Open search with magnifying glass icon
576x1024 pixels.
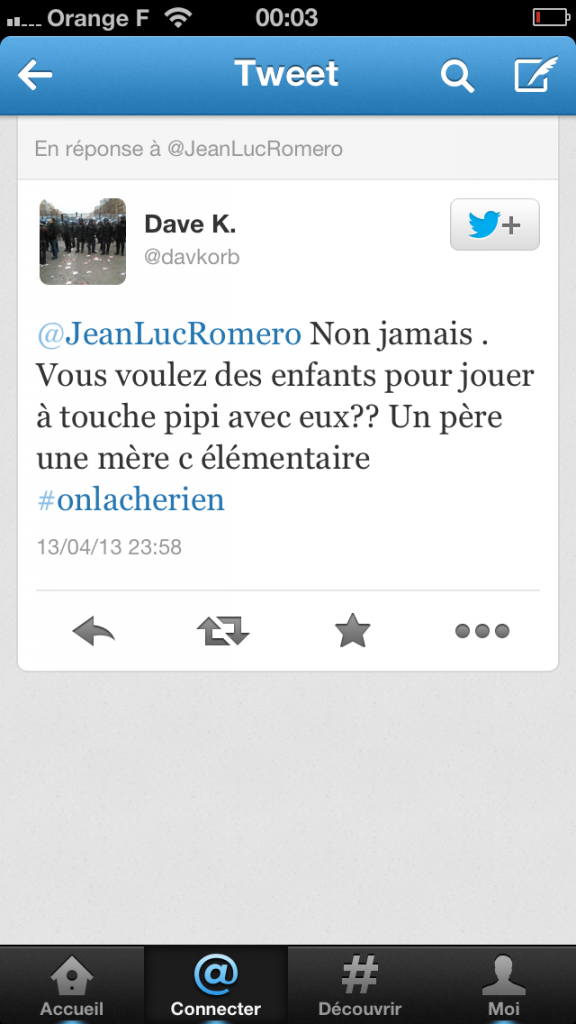456,76
